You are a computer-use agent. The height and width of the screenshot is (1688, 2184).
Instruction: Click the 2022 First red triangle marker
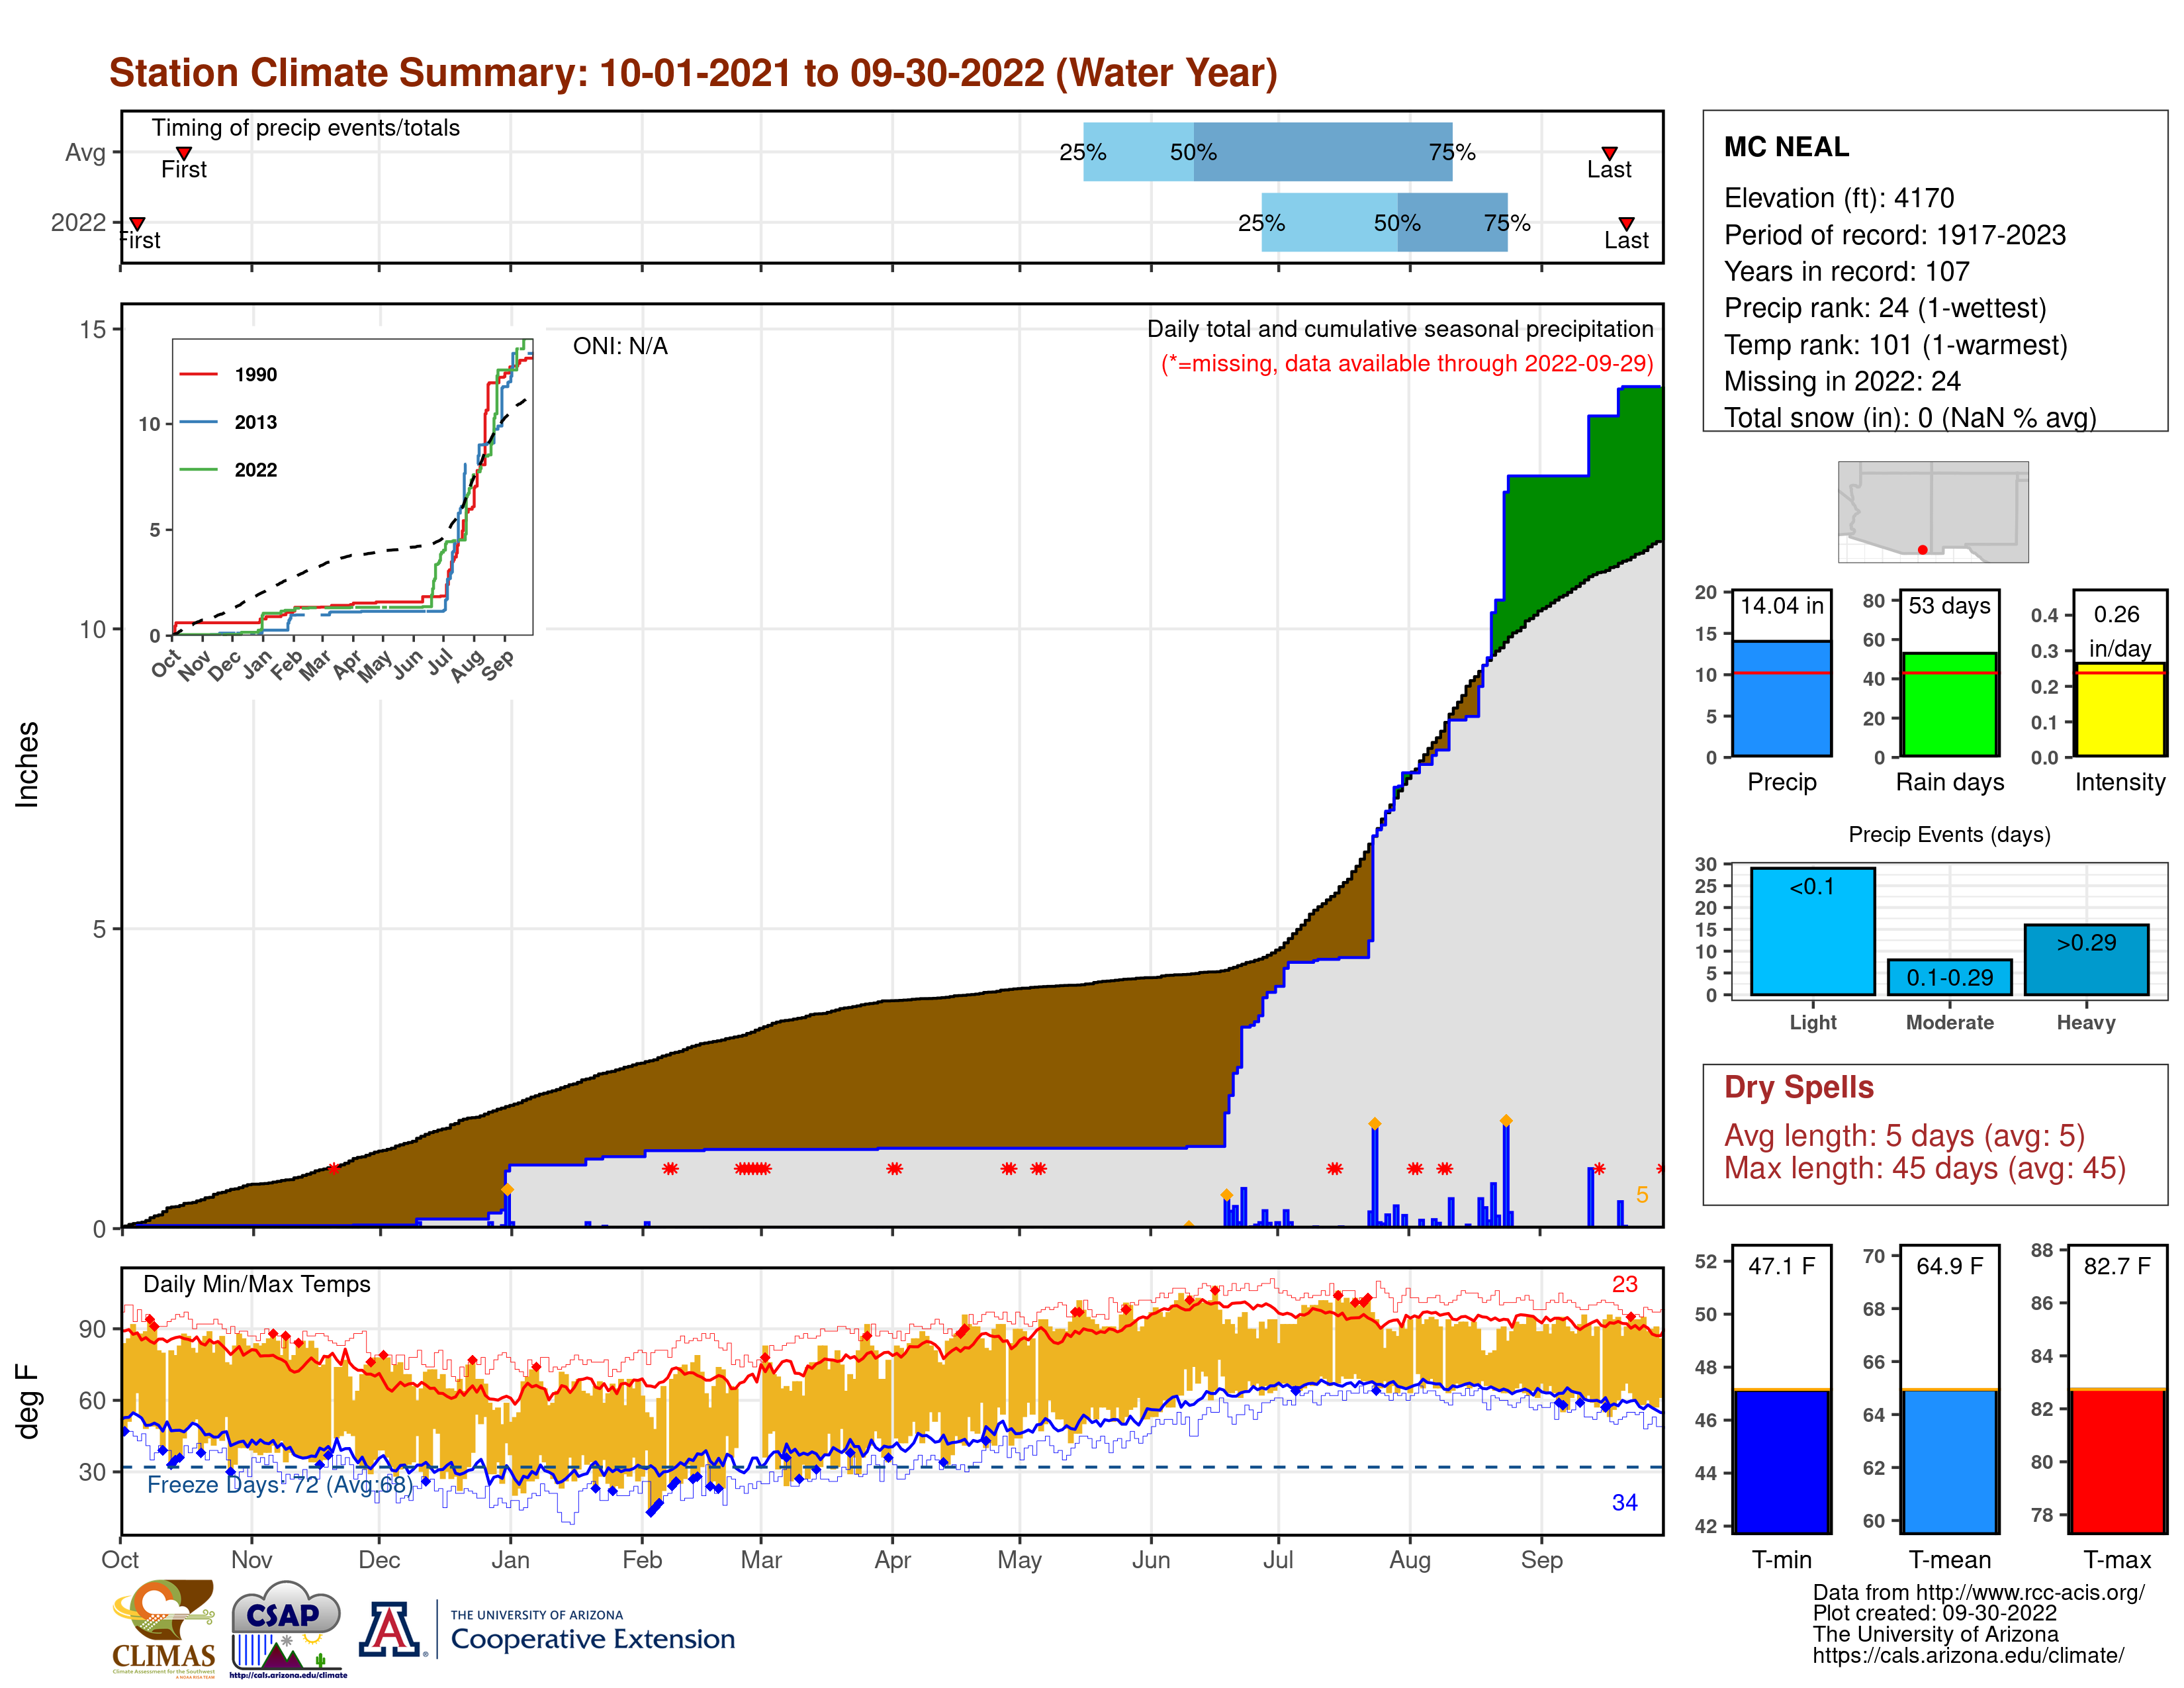(138, 224)
